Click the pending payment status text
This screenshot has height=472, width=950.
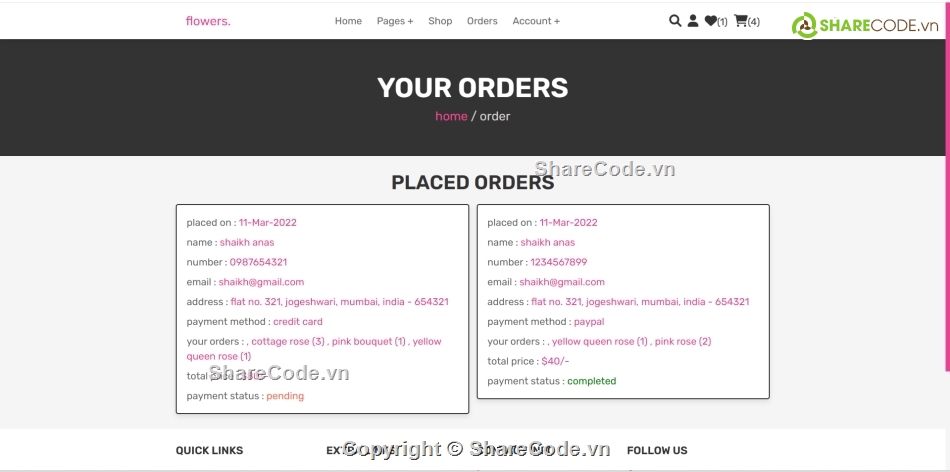[285, 396]
